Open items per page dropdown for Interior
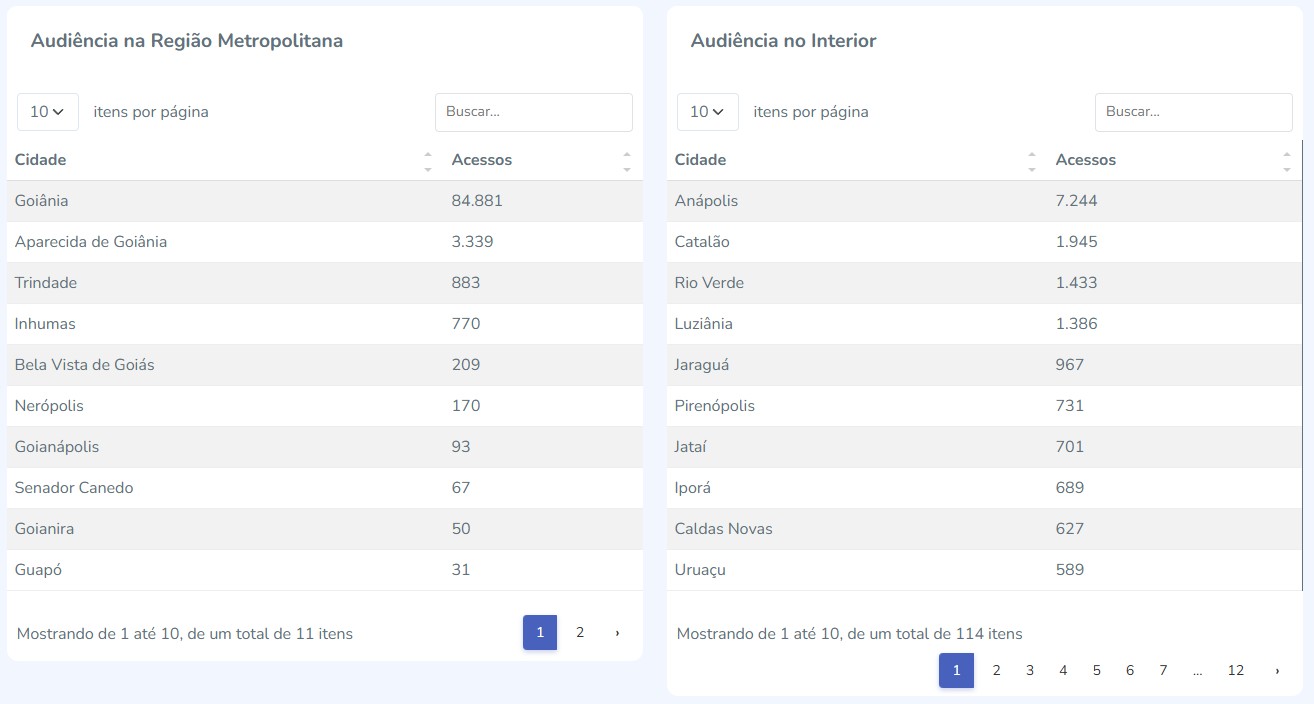 tap(708, 112)
